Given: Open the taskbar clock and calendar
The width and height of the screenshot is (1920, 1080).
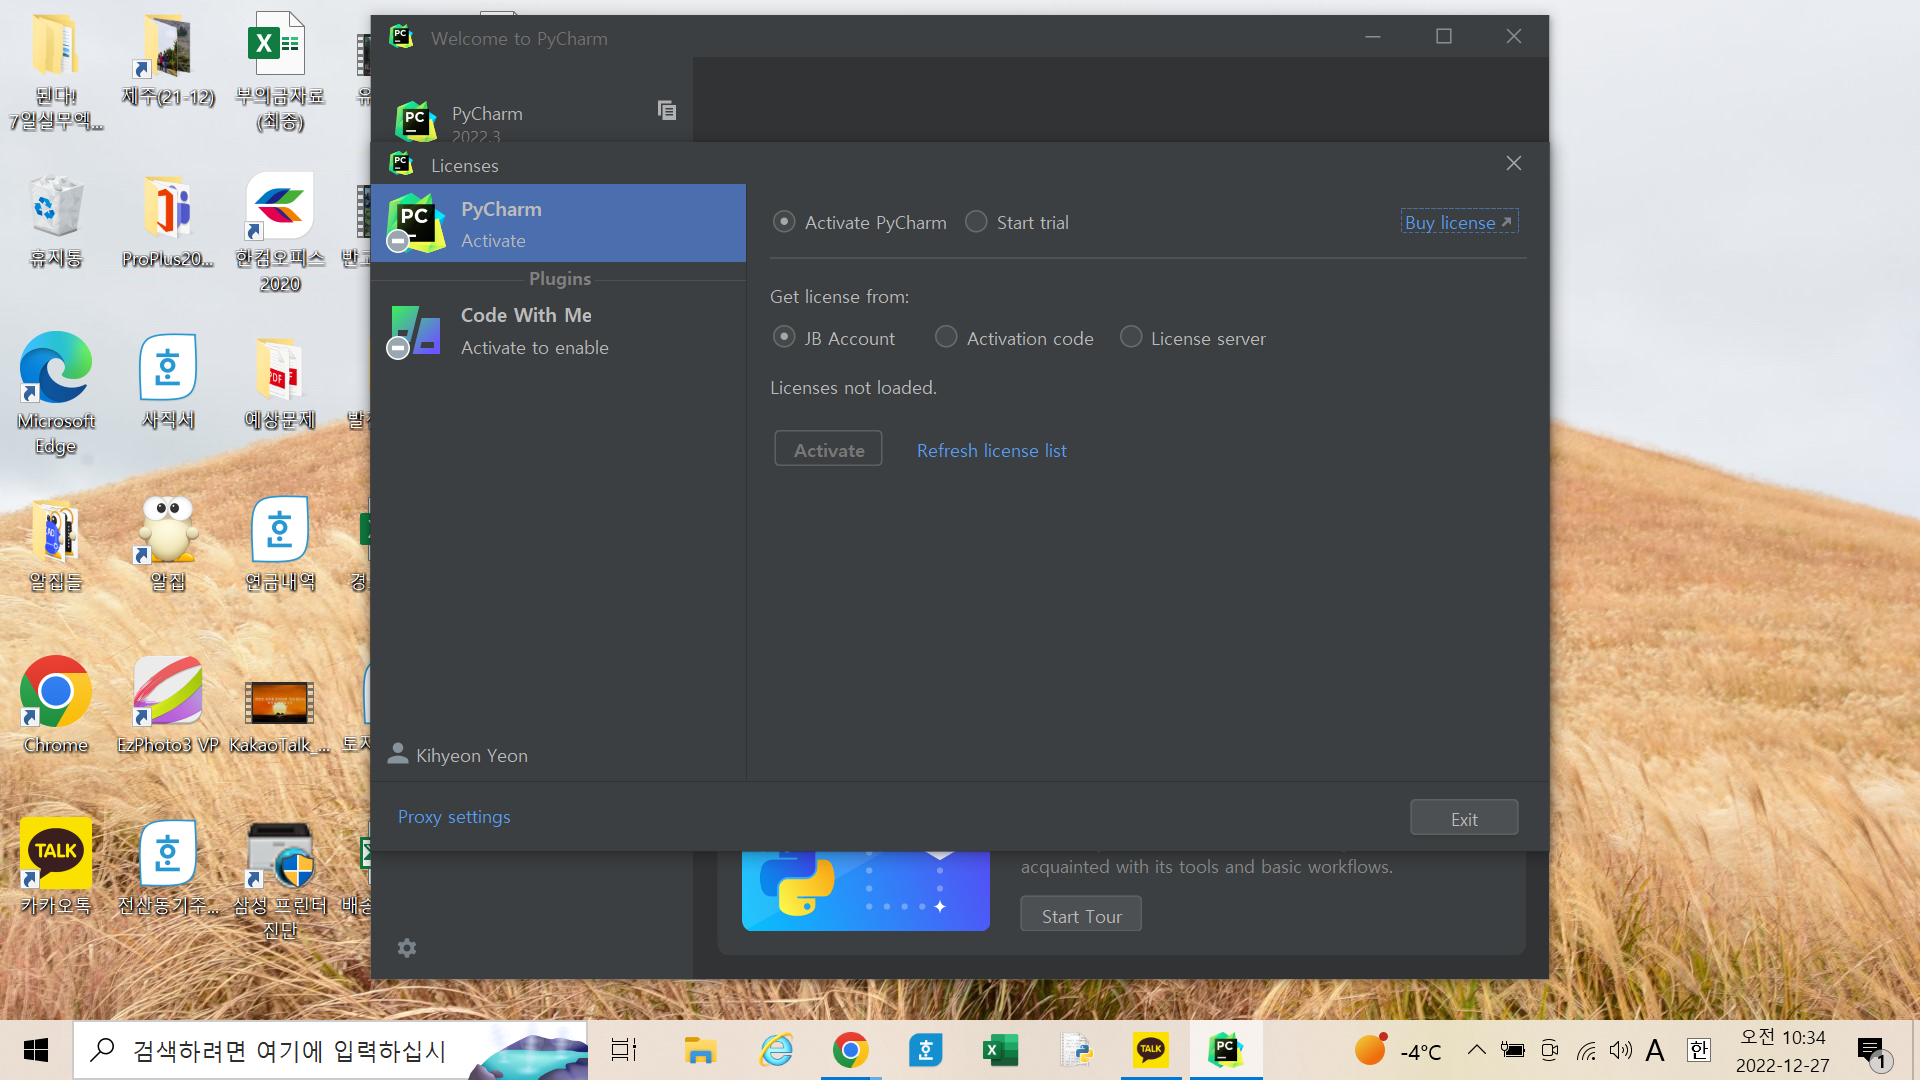Looking at the screenshot, I should tap(1783, 1051).
